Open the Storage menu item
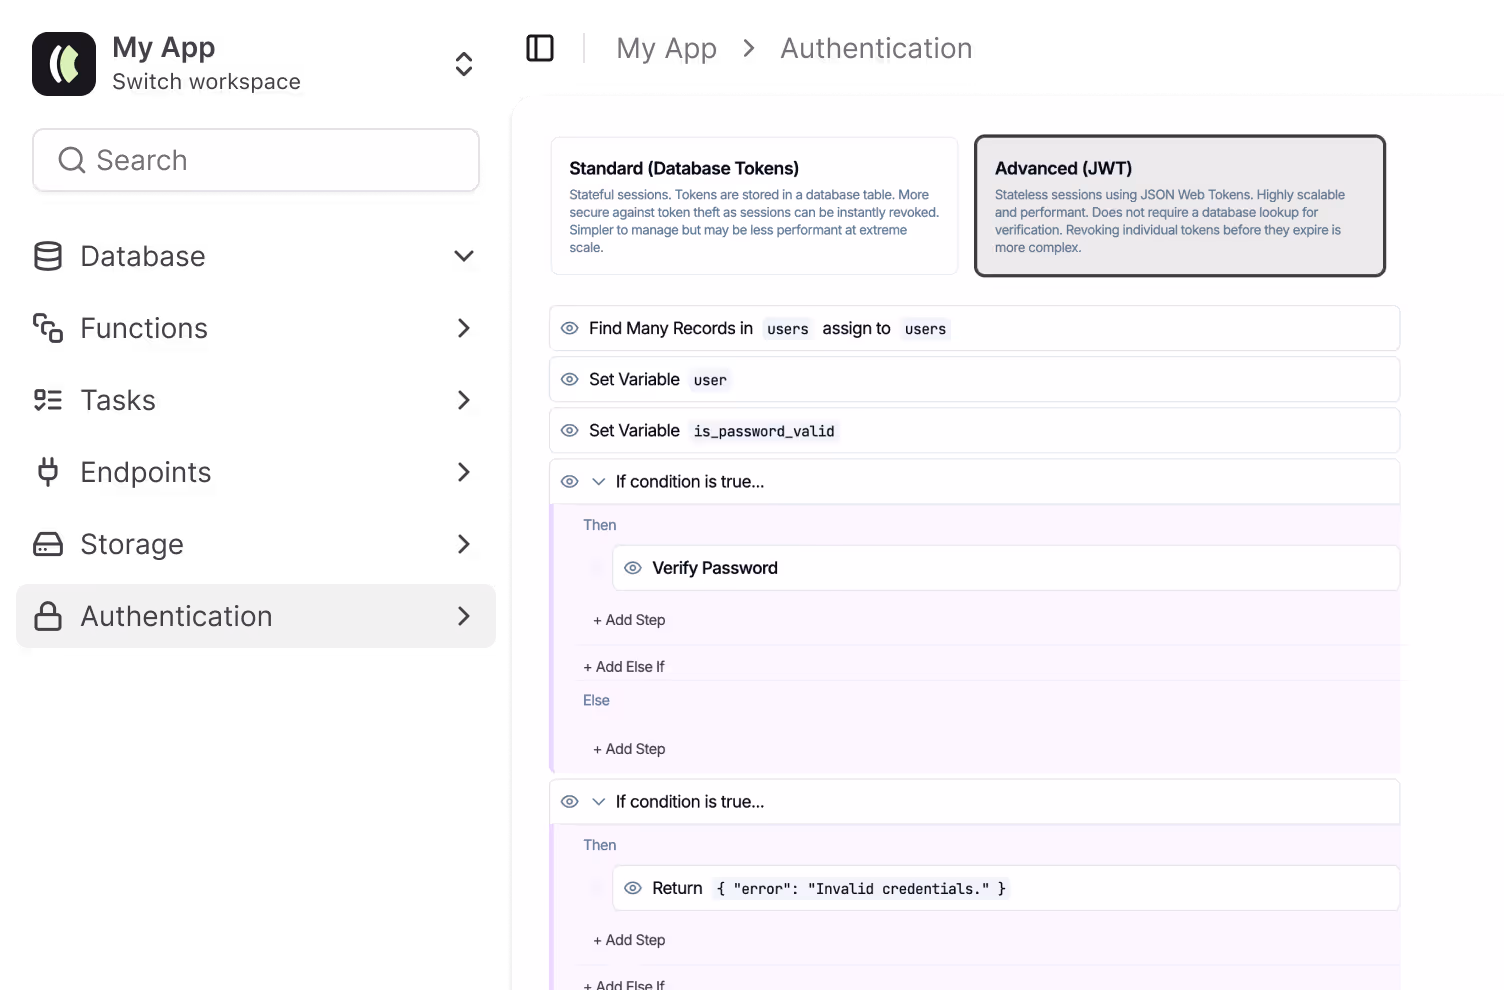 [x=256, y=544]
